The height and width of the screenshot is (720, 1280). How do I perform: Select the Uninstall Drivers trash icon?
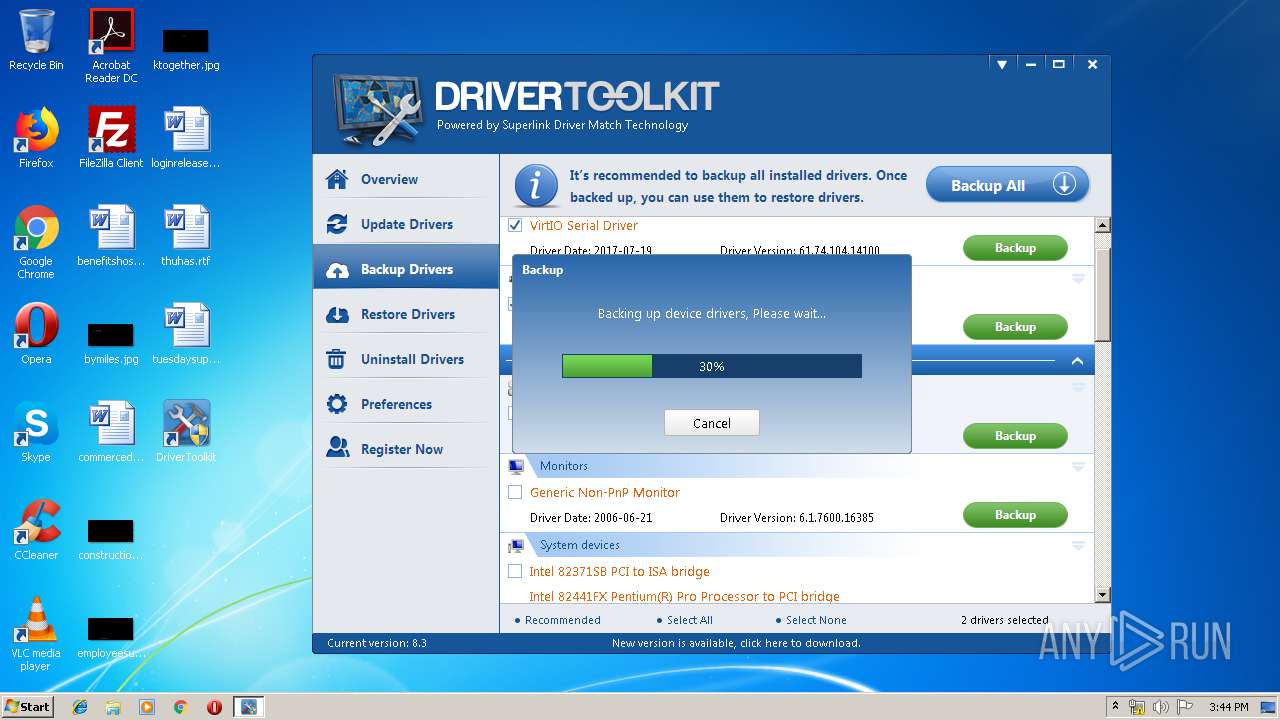[337, 359]
